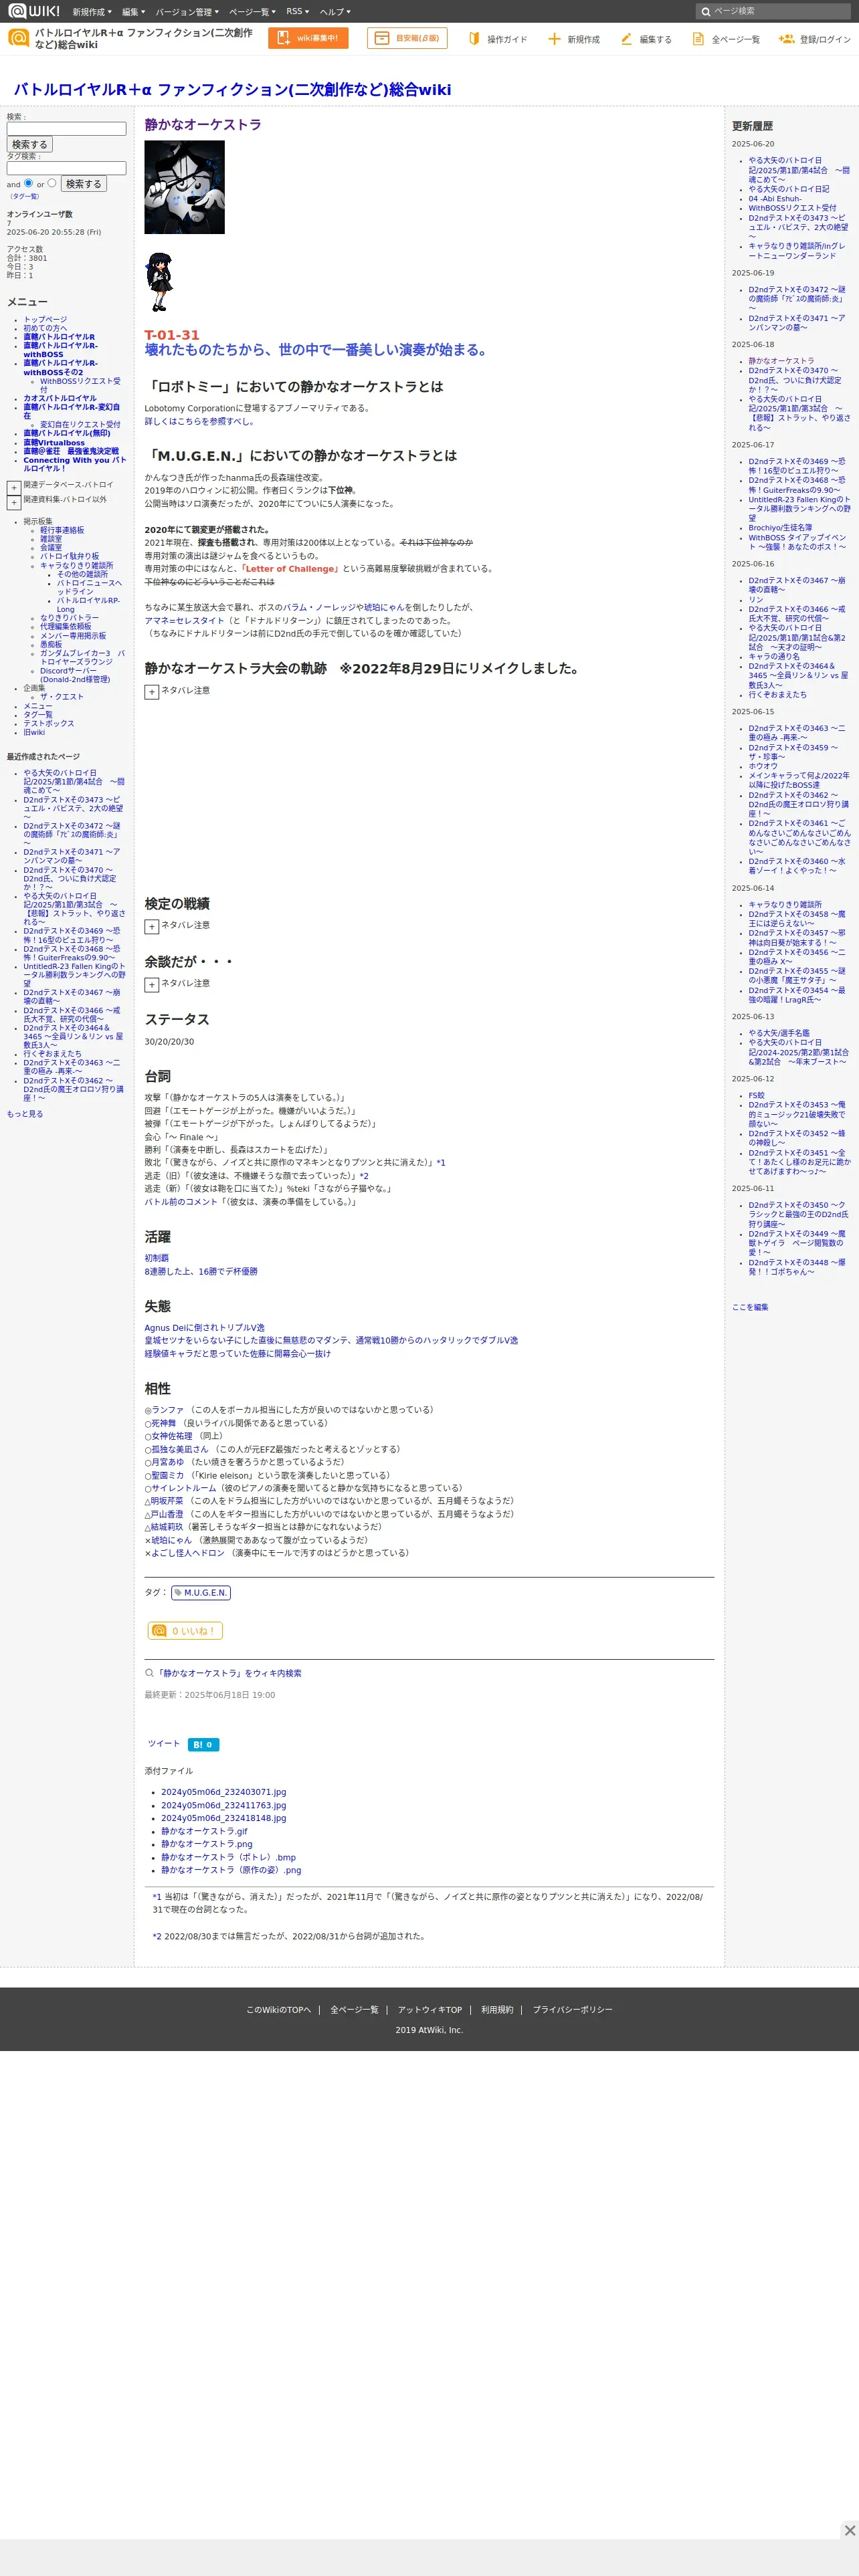Click the B! Hatena bookmark button
The image size is (859, 2576).
pyautogui.click(x=203, y=1744)
